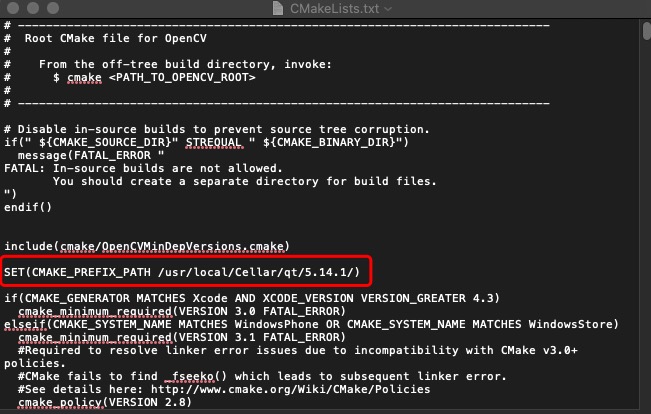Click the CMakeLists.txt window title text
Screen dimensions: 651x414
click(334, 8)
